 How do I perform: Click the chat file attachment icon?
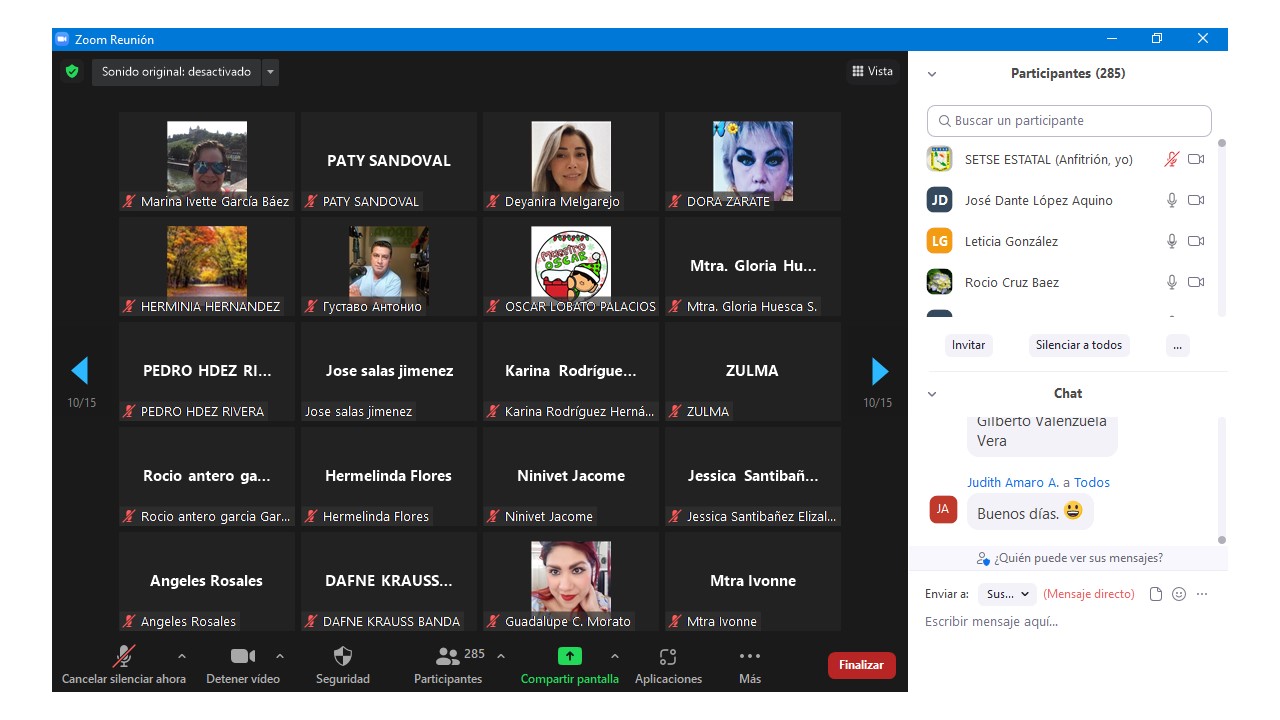click(1156, 594)
